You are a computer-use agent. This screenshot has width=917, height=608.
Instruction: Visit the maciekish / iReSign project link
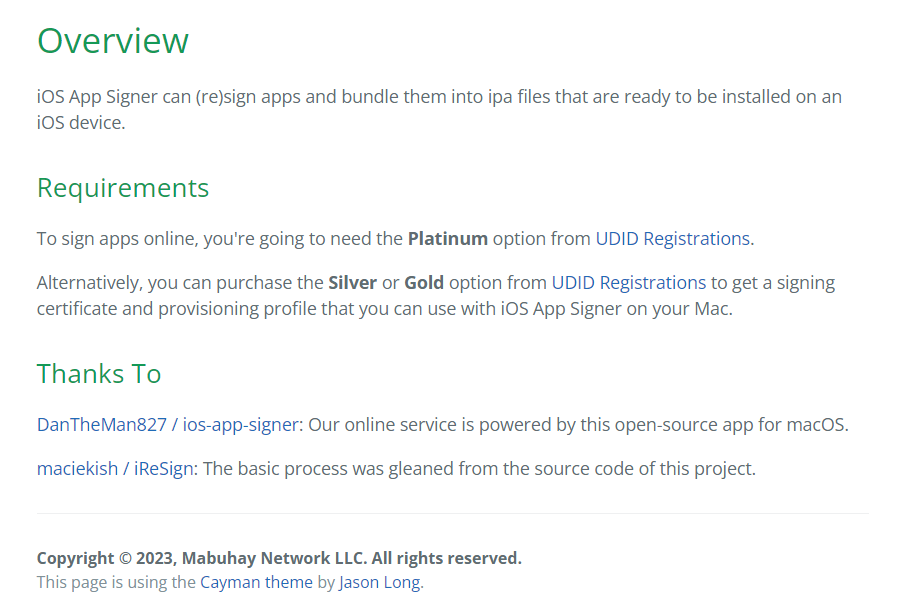(x=115, y=469)
